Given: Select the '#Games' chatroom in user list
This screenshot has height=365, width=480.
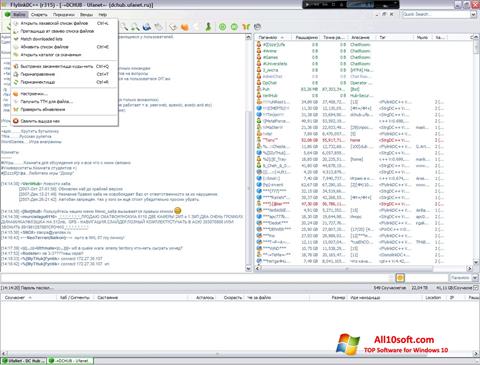Looking at the screenshot, I should click(270, 57).
